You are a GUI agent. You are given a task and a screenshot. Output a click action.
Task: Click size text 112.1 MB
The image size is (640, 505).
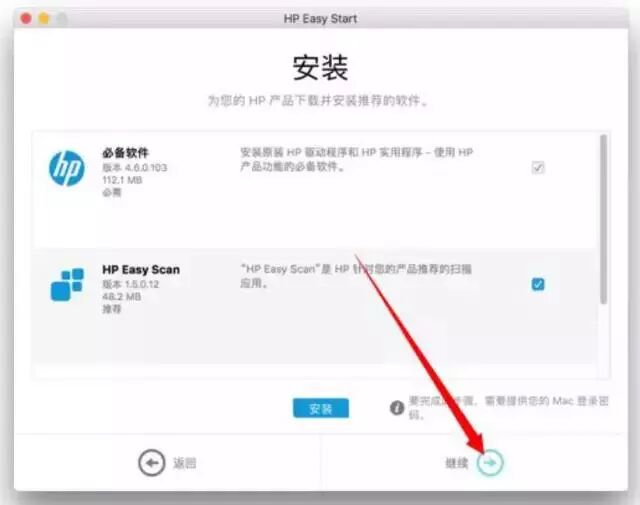pyautogui.click(x=122, y=180)
